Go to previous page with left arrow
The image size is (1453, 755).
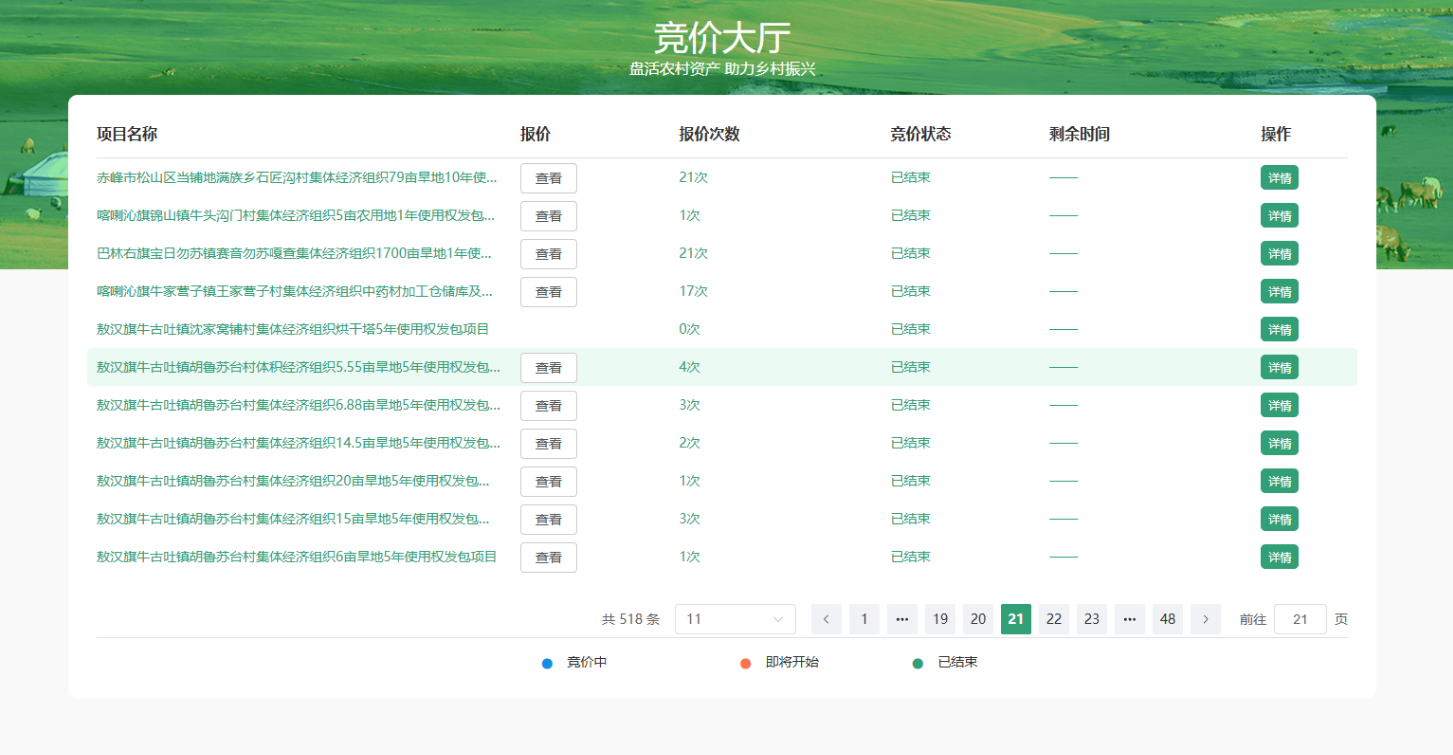click(826, 619)
